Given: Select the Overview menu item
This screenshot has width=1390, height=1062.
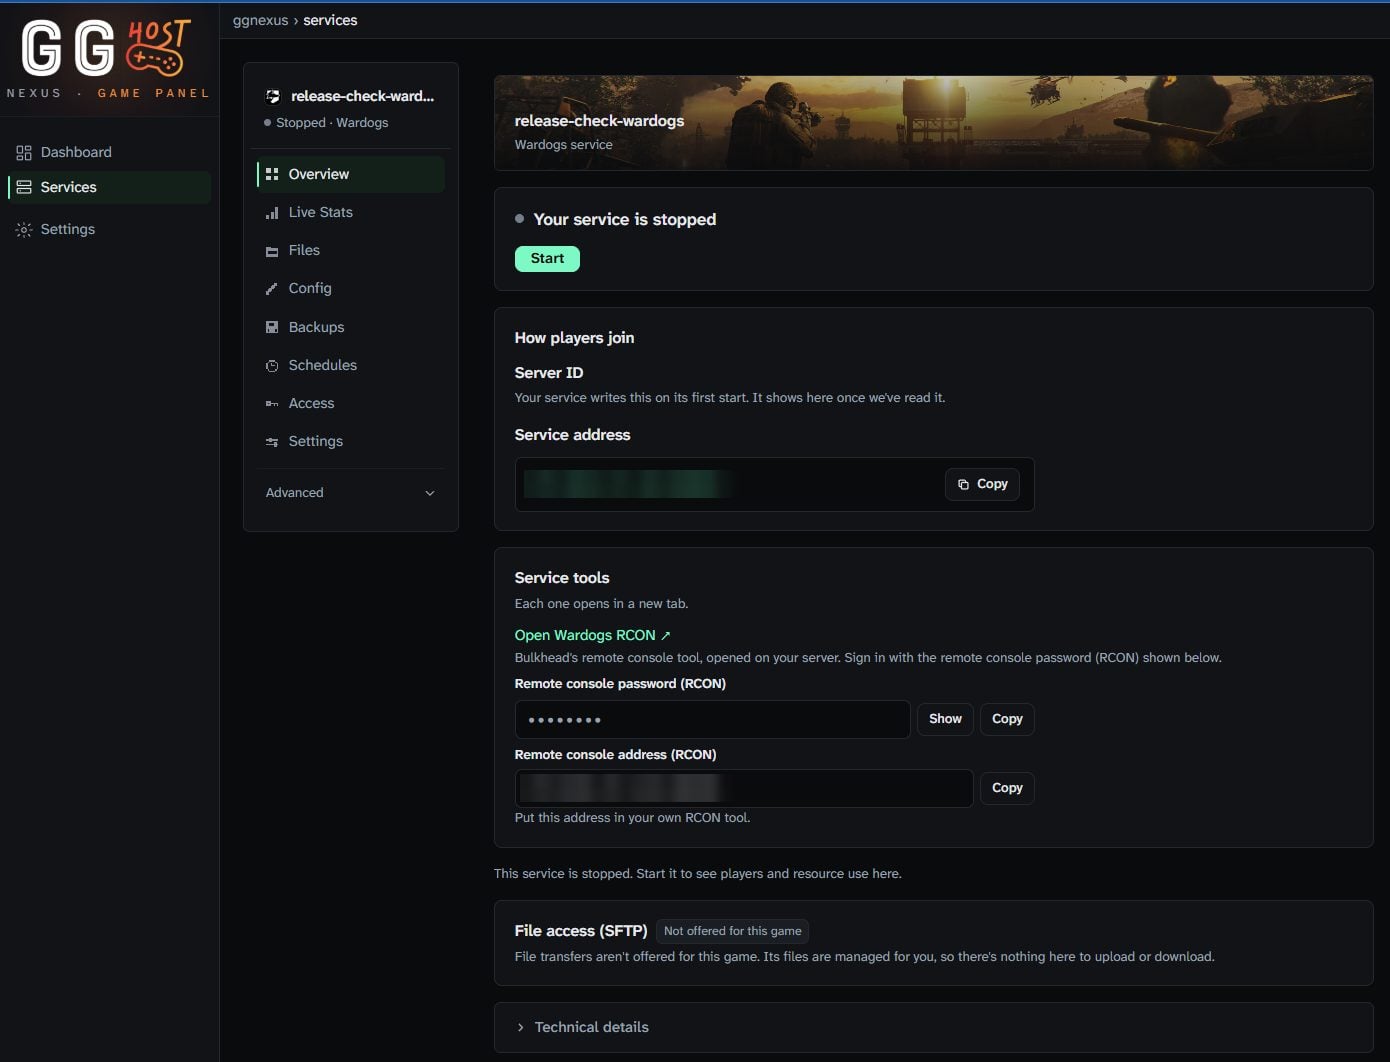Looking at the screenshot, I should point(350,174).
